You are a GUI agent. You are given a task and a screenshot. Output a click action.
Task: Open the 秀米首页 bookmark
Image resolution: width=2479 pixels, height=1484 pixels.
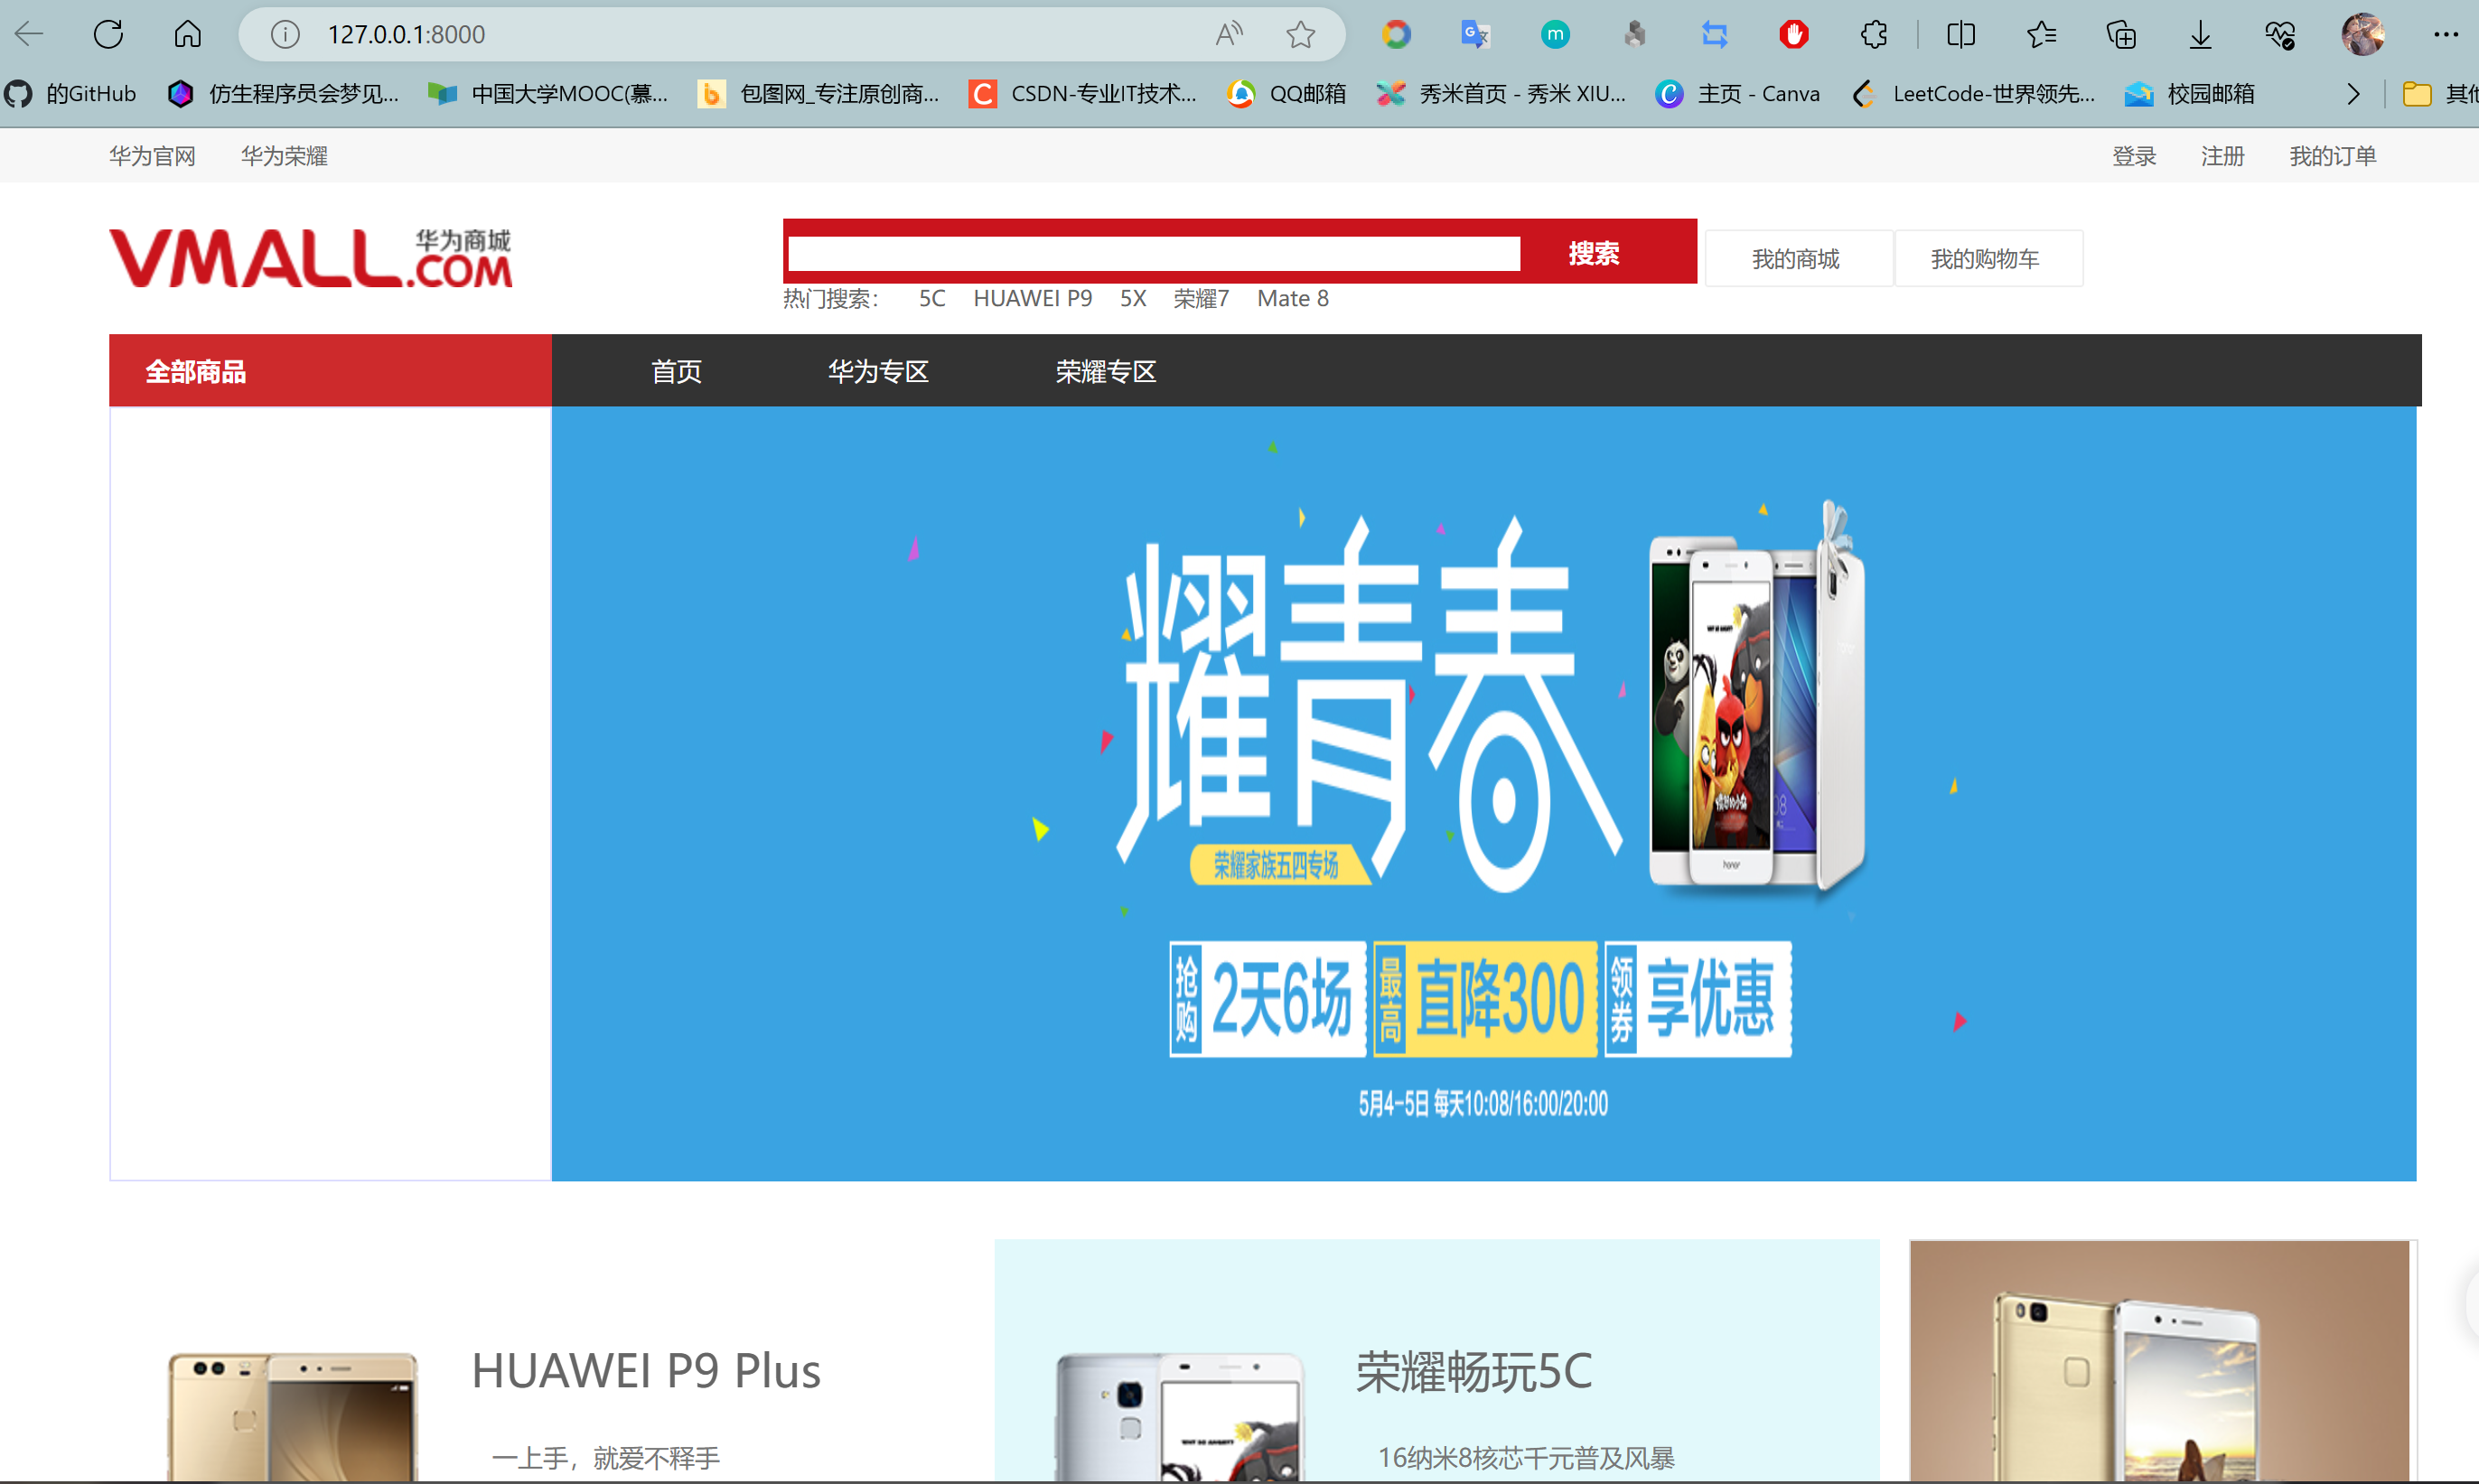pos(1501,94)
